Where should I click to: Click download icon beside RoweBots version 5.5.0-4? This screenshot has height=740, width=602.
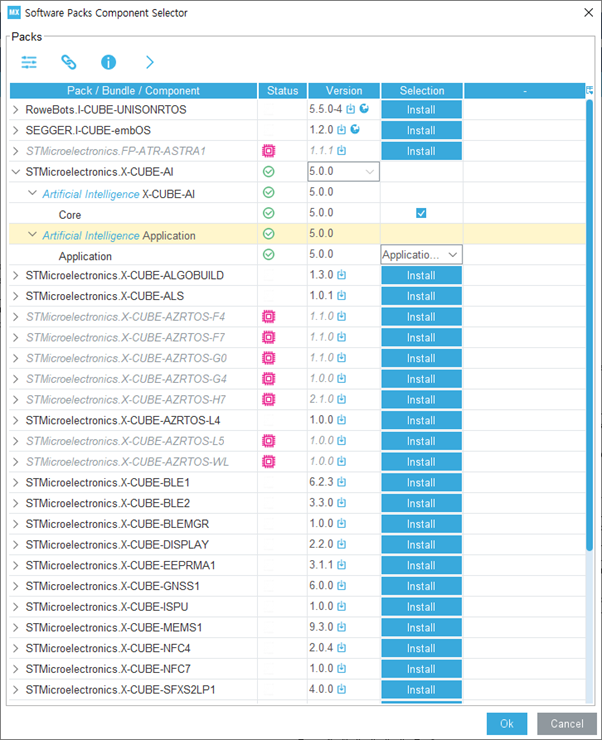pos(351,109)
